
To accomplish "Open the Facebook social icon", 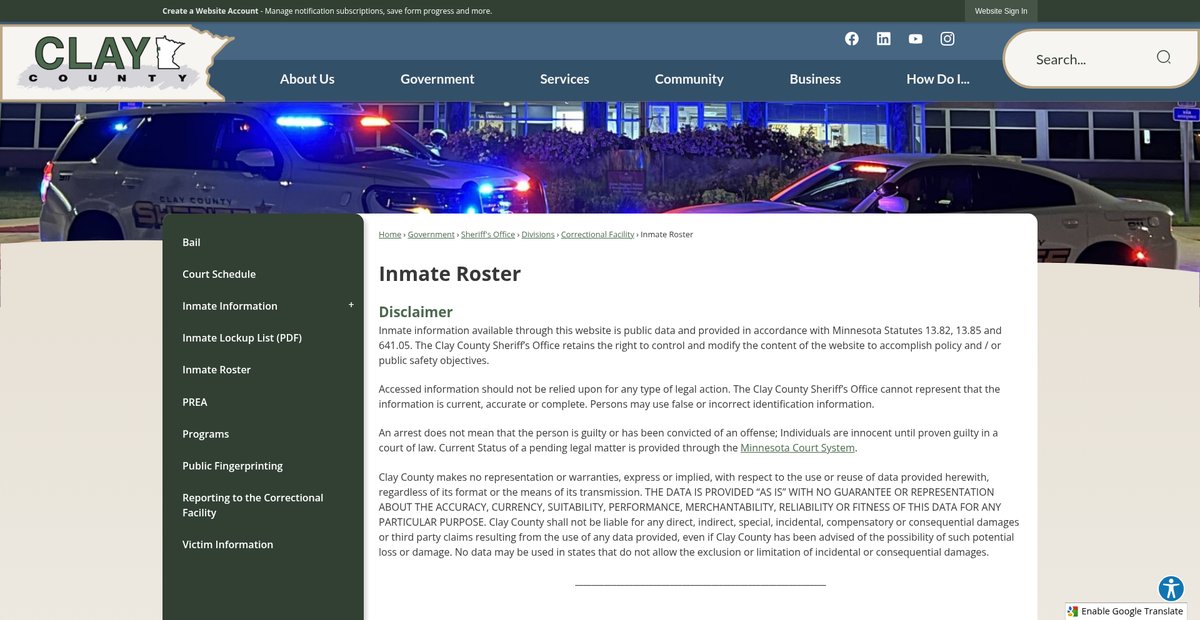I will tap(852, 39).
